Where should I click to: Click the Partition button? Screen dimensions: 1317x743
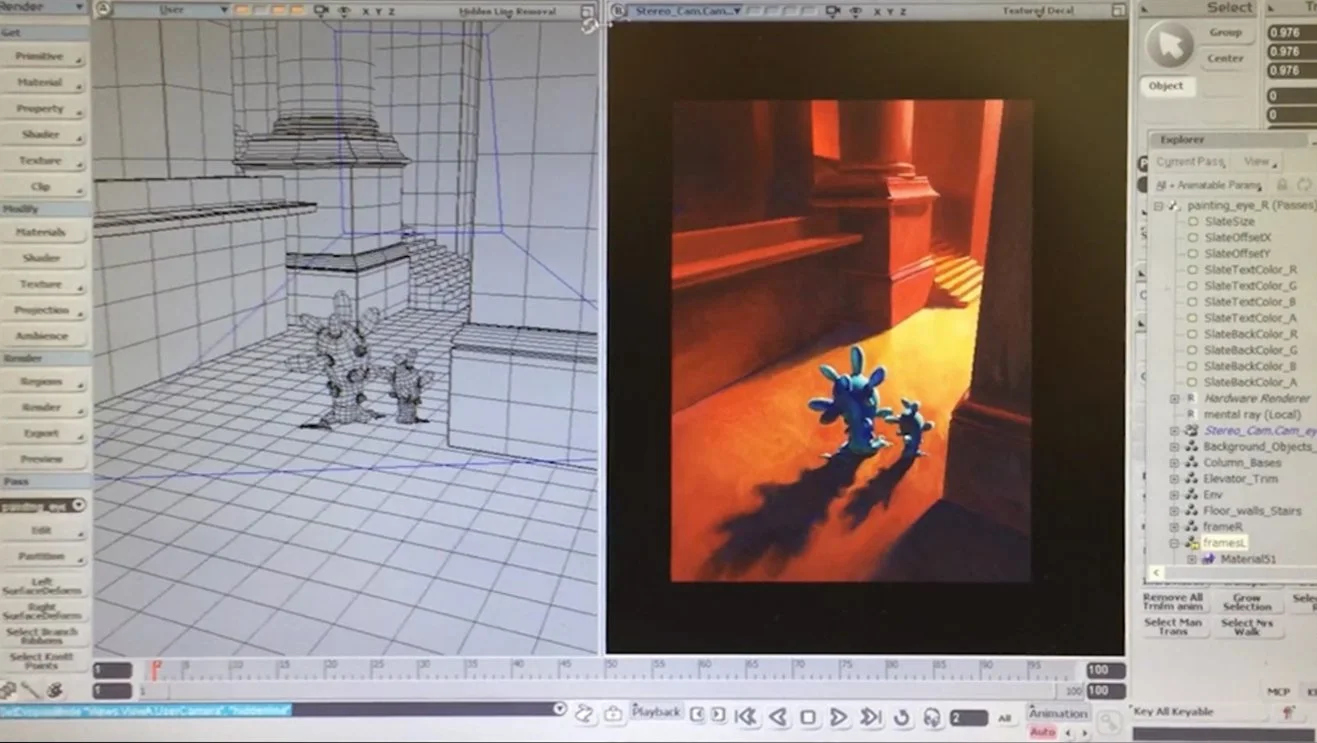(x=41, y=556)
